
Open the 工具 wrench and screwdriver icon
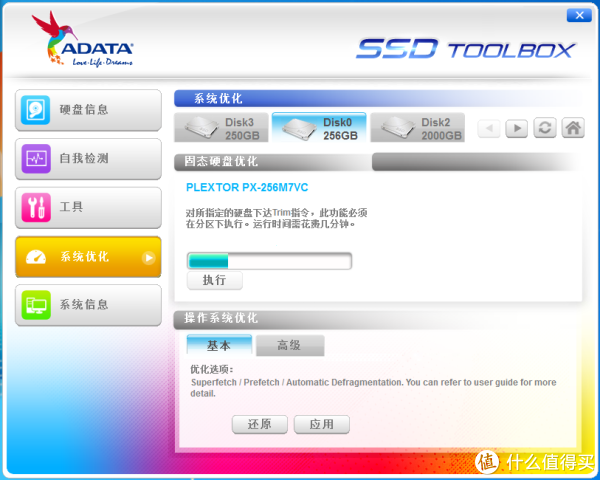coord(36,207)
